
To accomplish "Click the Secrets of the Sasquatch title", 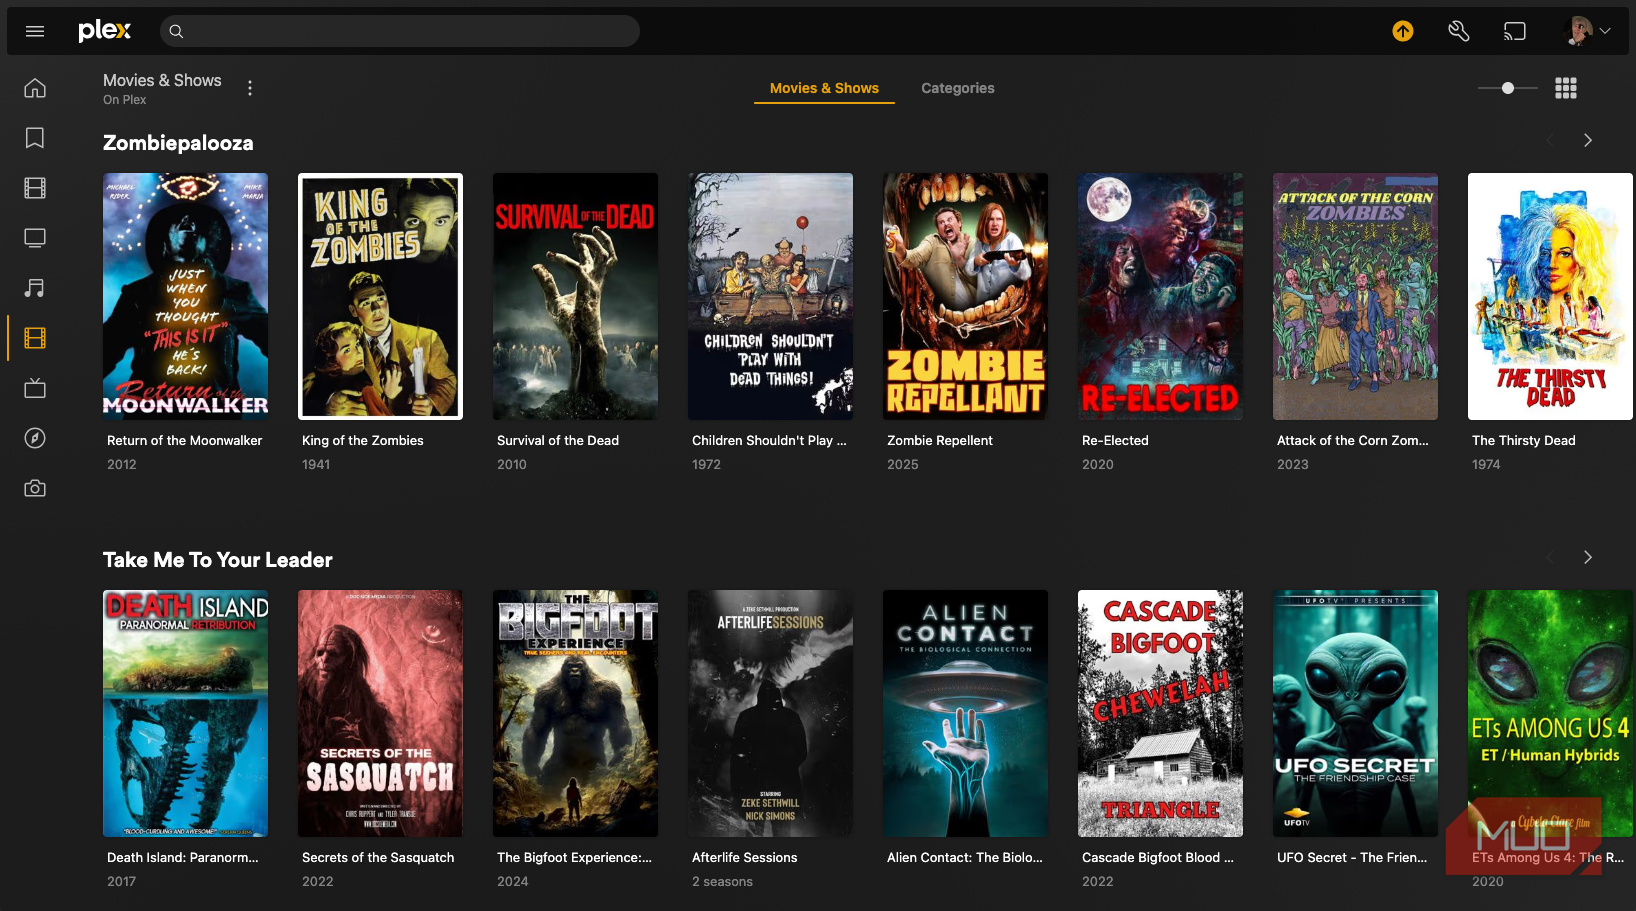I will pos(378,857).
